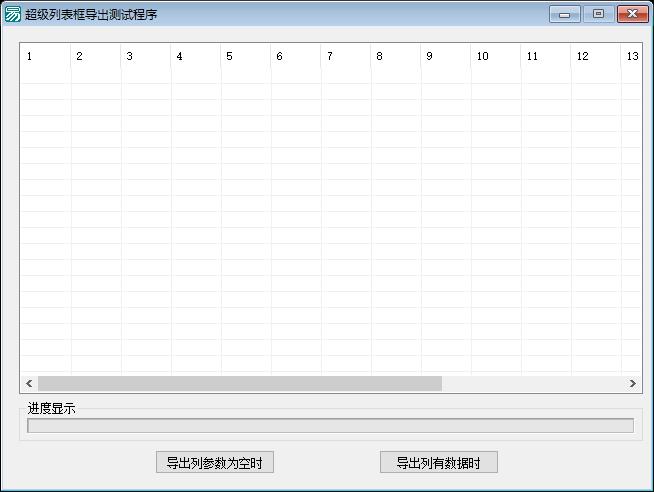Select column header 5
The image size is (654, 492).
coord(246,56)
